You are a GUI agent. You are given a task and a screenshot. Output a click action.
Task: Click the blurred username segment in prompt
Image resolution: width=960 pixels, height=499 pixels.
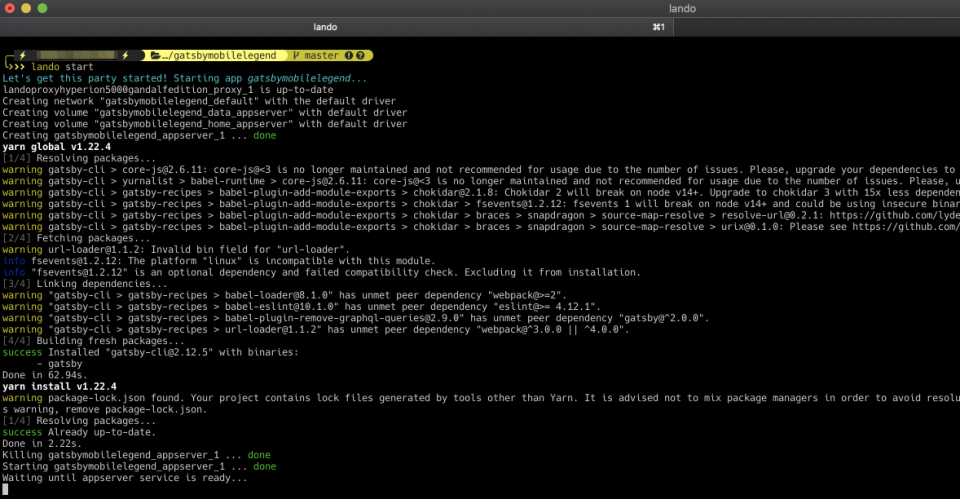[x=74, y=55]
